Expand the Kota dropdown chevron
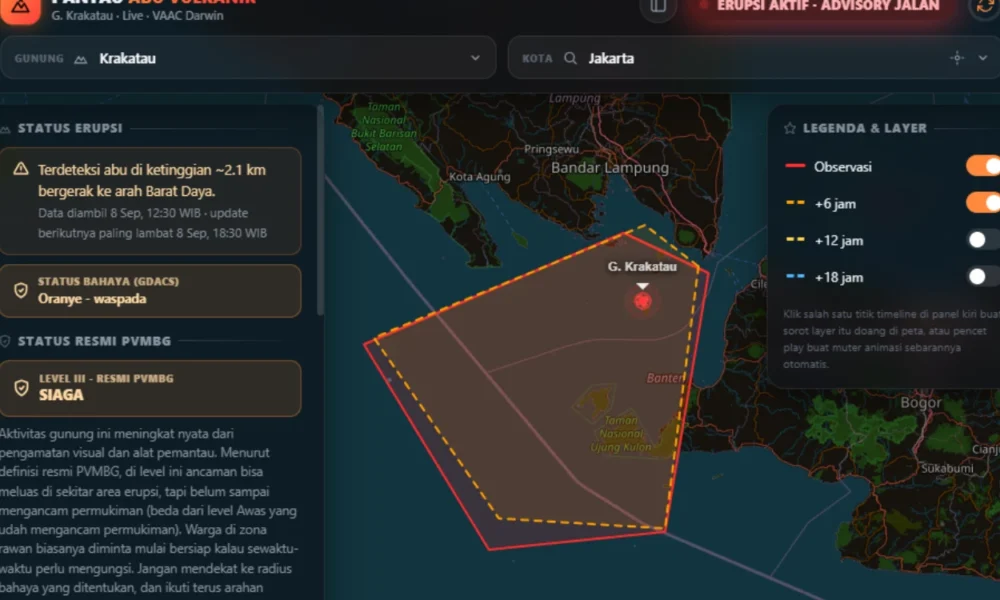This screenshot has width=1000, height=600. click(x=983, y=58)
